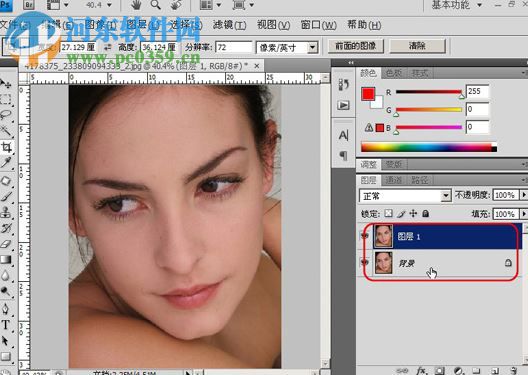Create new fill or adjustment layer
Viewport: 528px width, 375px height.
(458, 371)
